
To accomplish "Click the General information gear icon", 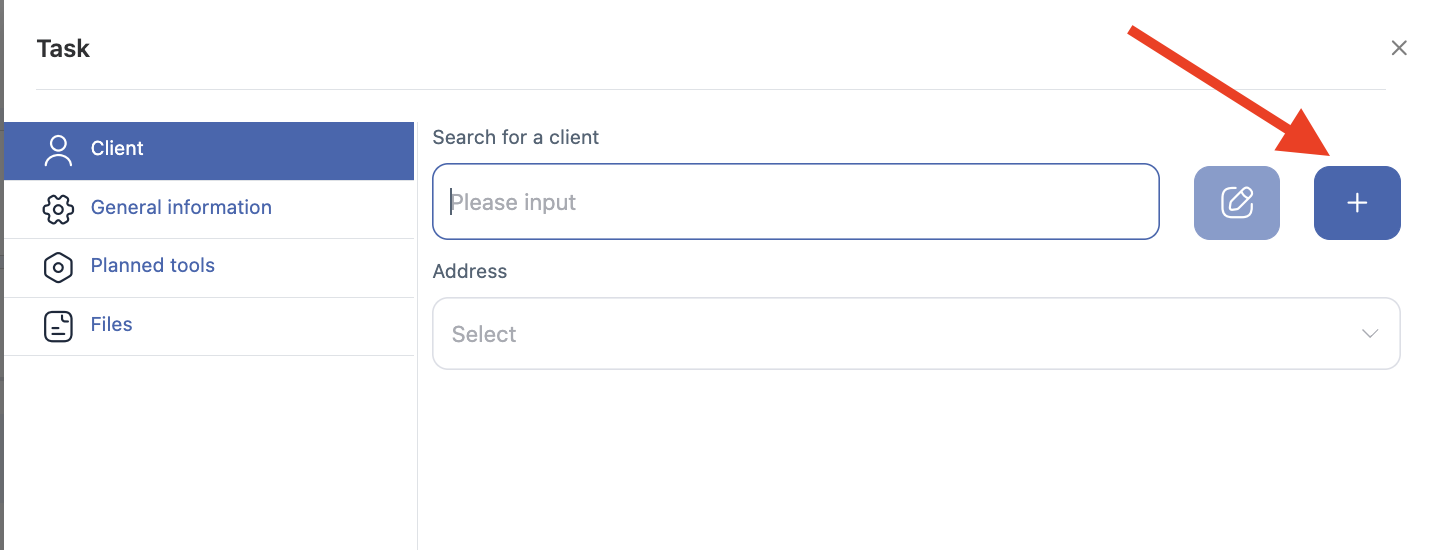I will [59, 209].
